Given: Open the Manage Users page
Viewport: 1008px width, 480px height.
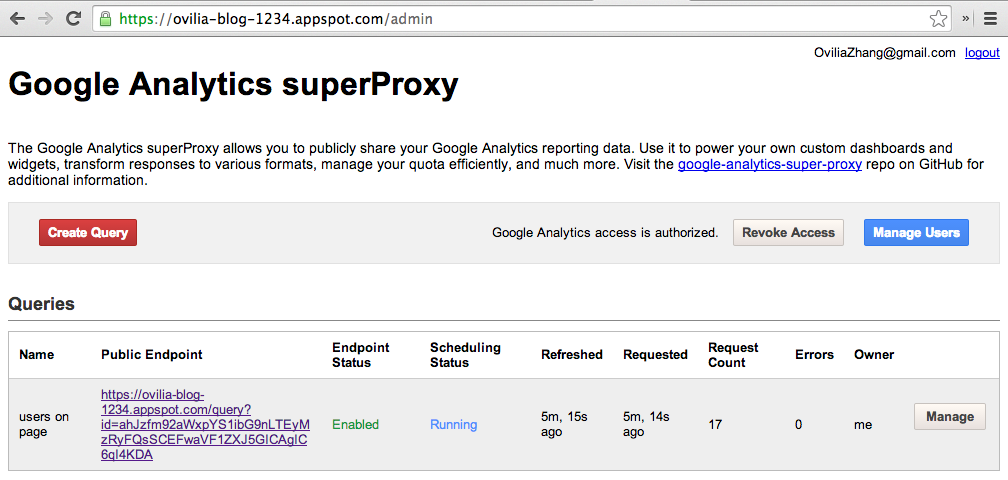Looking at the screenshot, I should coord(916,233).
